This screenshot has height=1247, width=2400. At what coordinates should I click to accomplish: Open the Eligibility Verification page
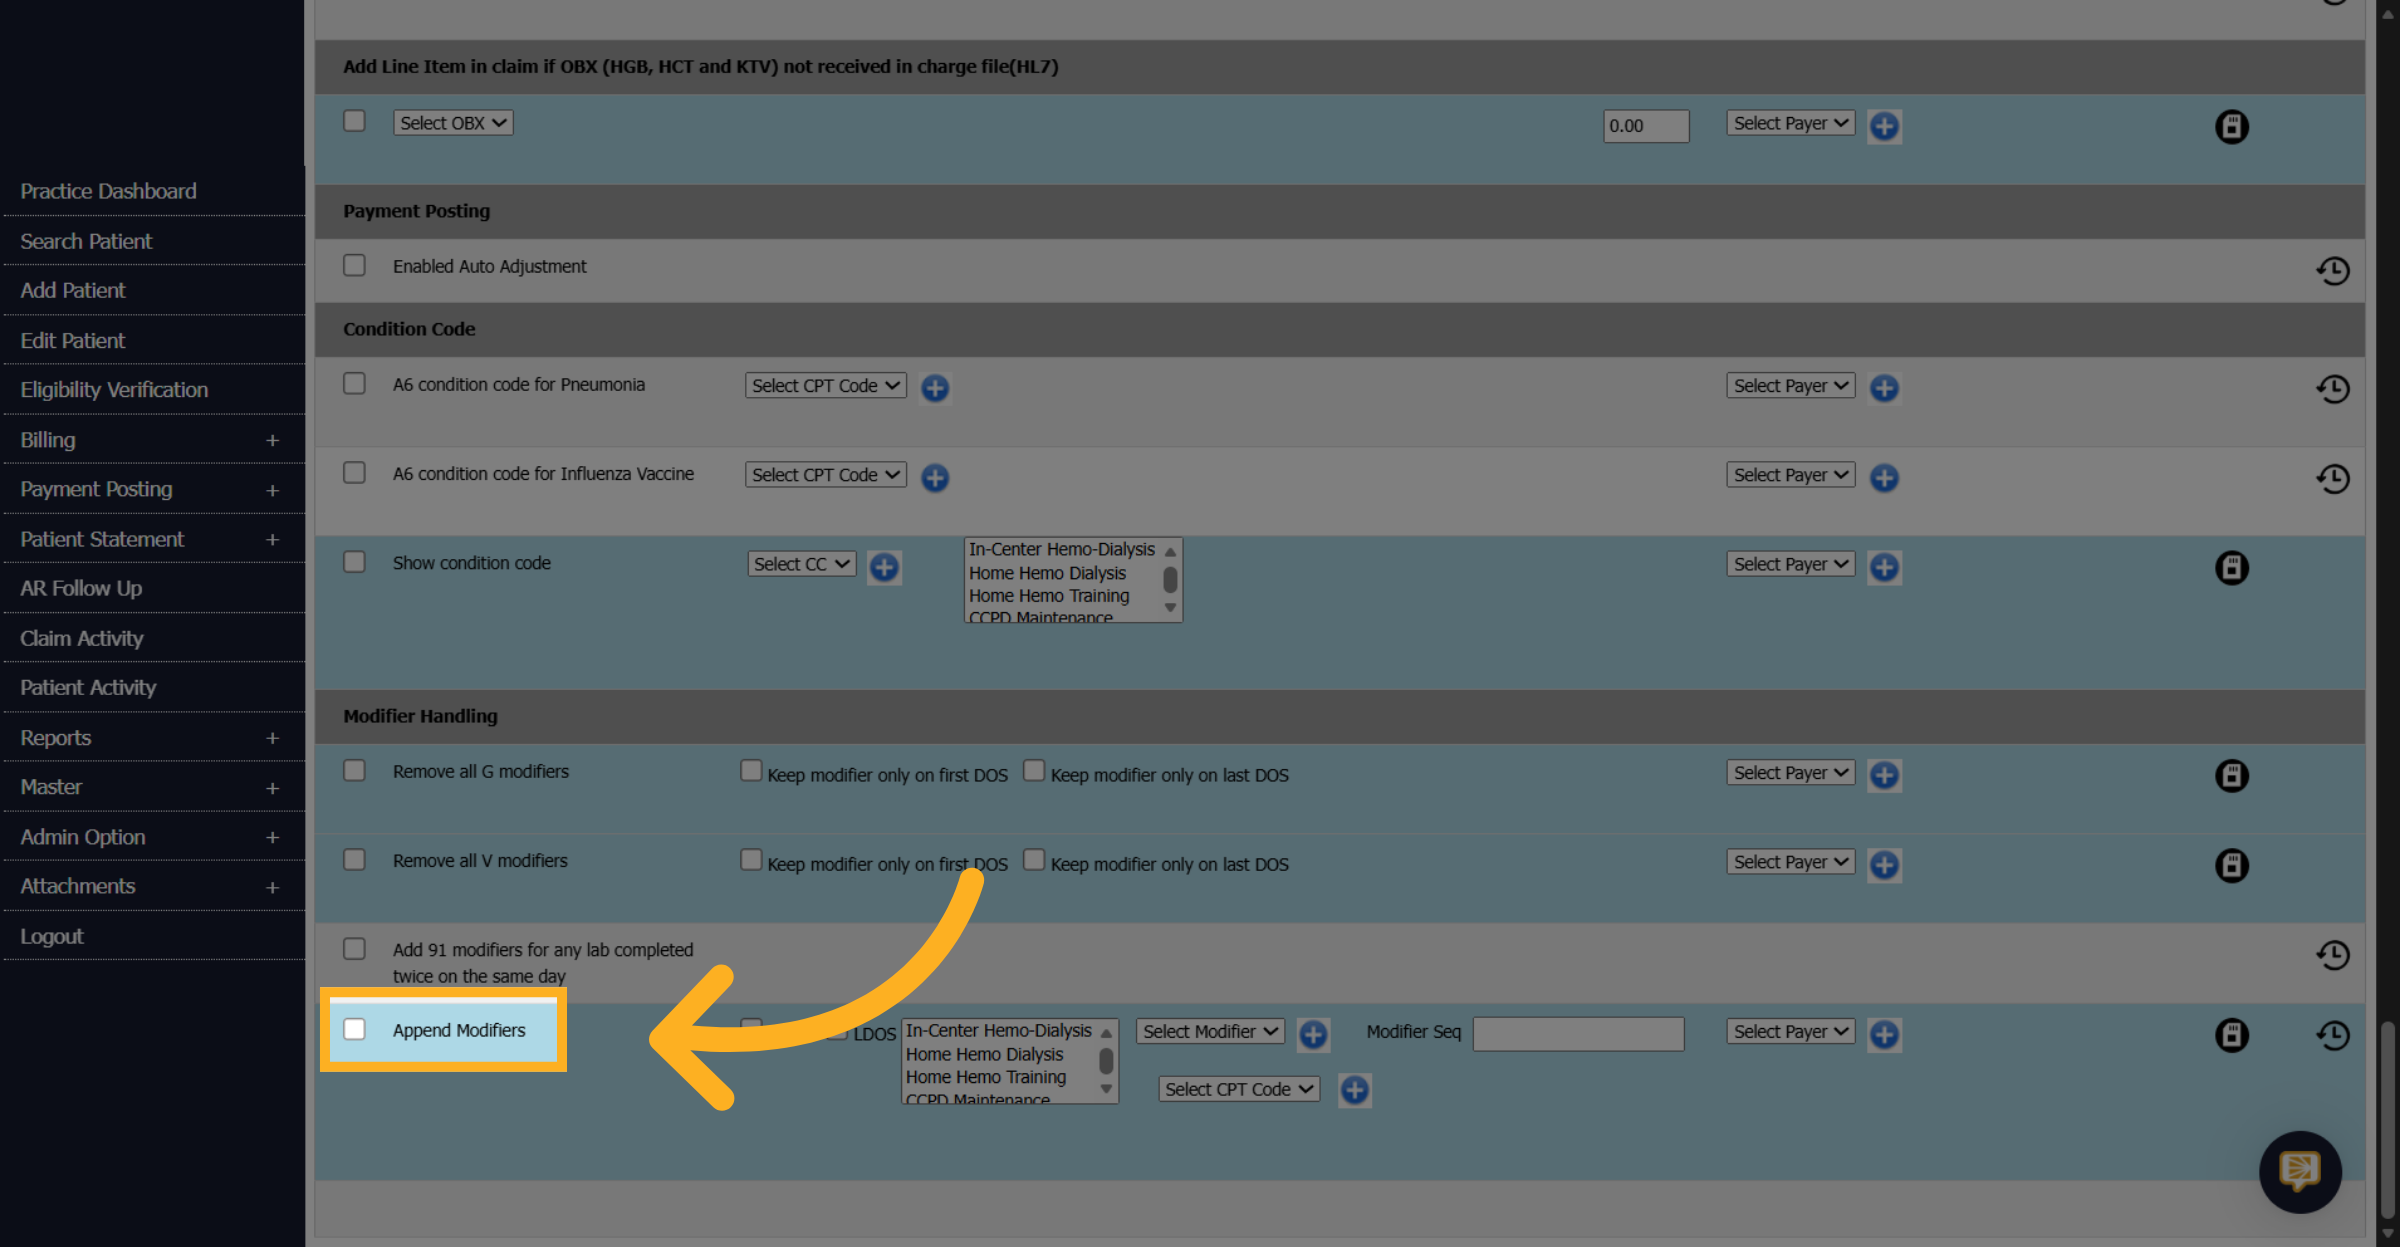click(x=114, y=390)
